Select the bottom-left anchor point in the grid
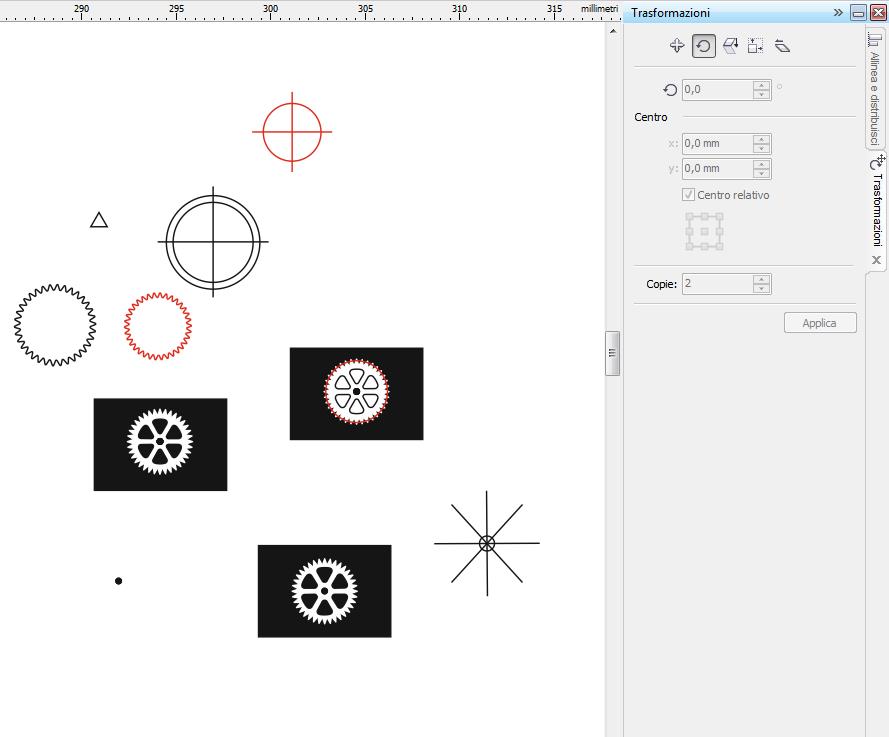This screenshot has width=889, height=737. click(x=689, y=246)
